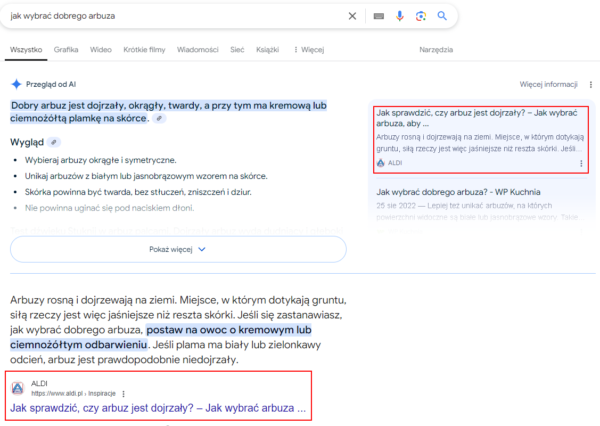Open the on-screen keyboard icon
The height and width of the screenshot is (426, 600).
378,16
